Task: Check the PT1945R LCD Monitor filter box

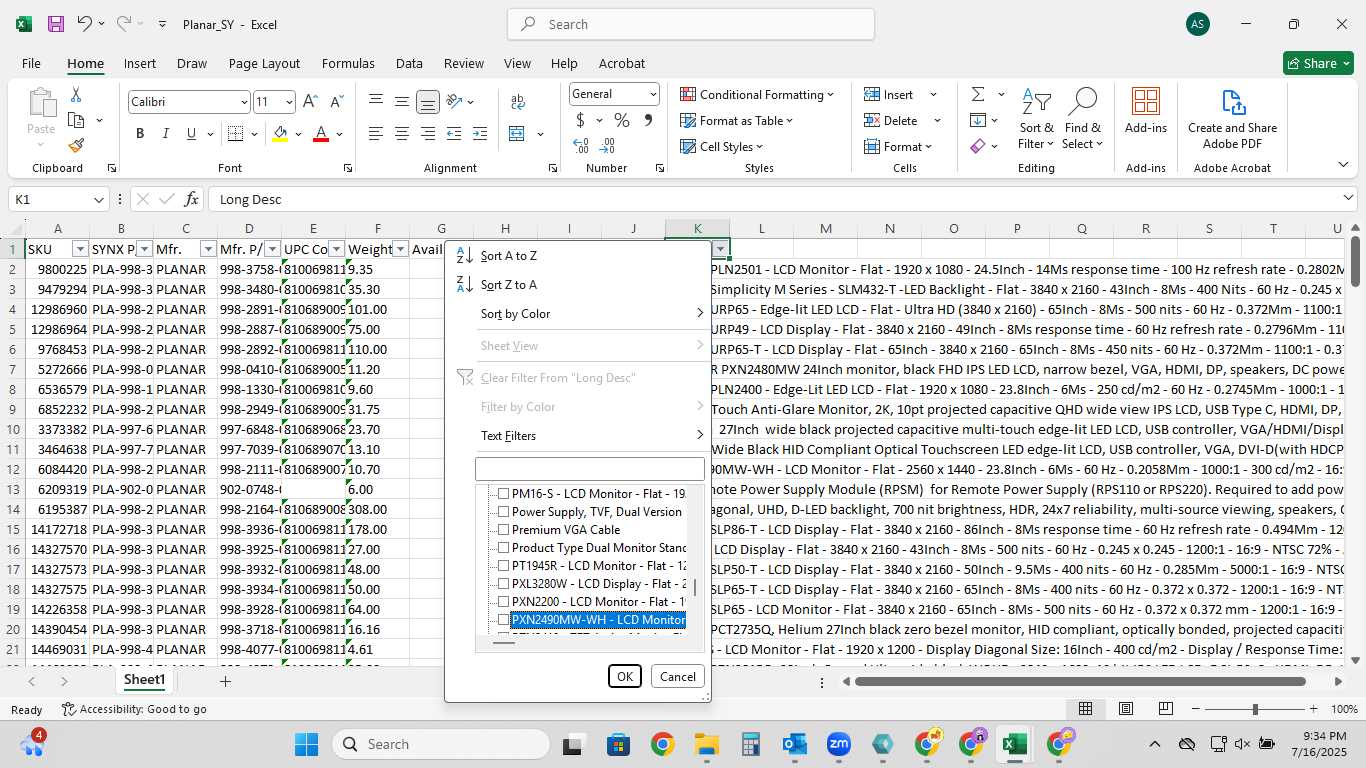Action: (x=504, y=566)
